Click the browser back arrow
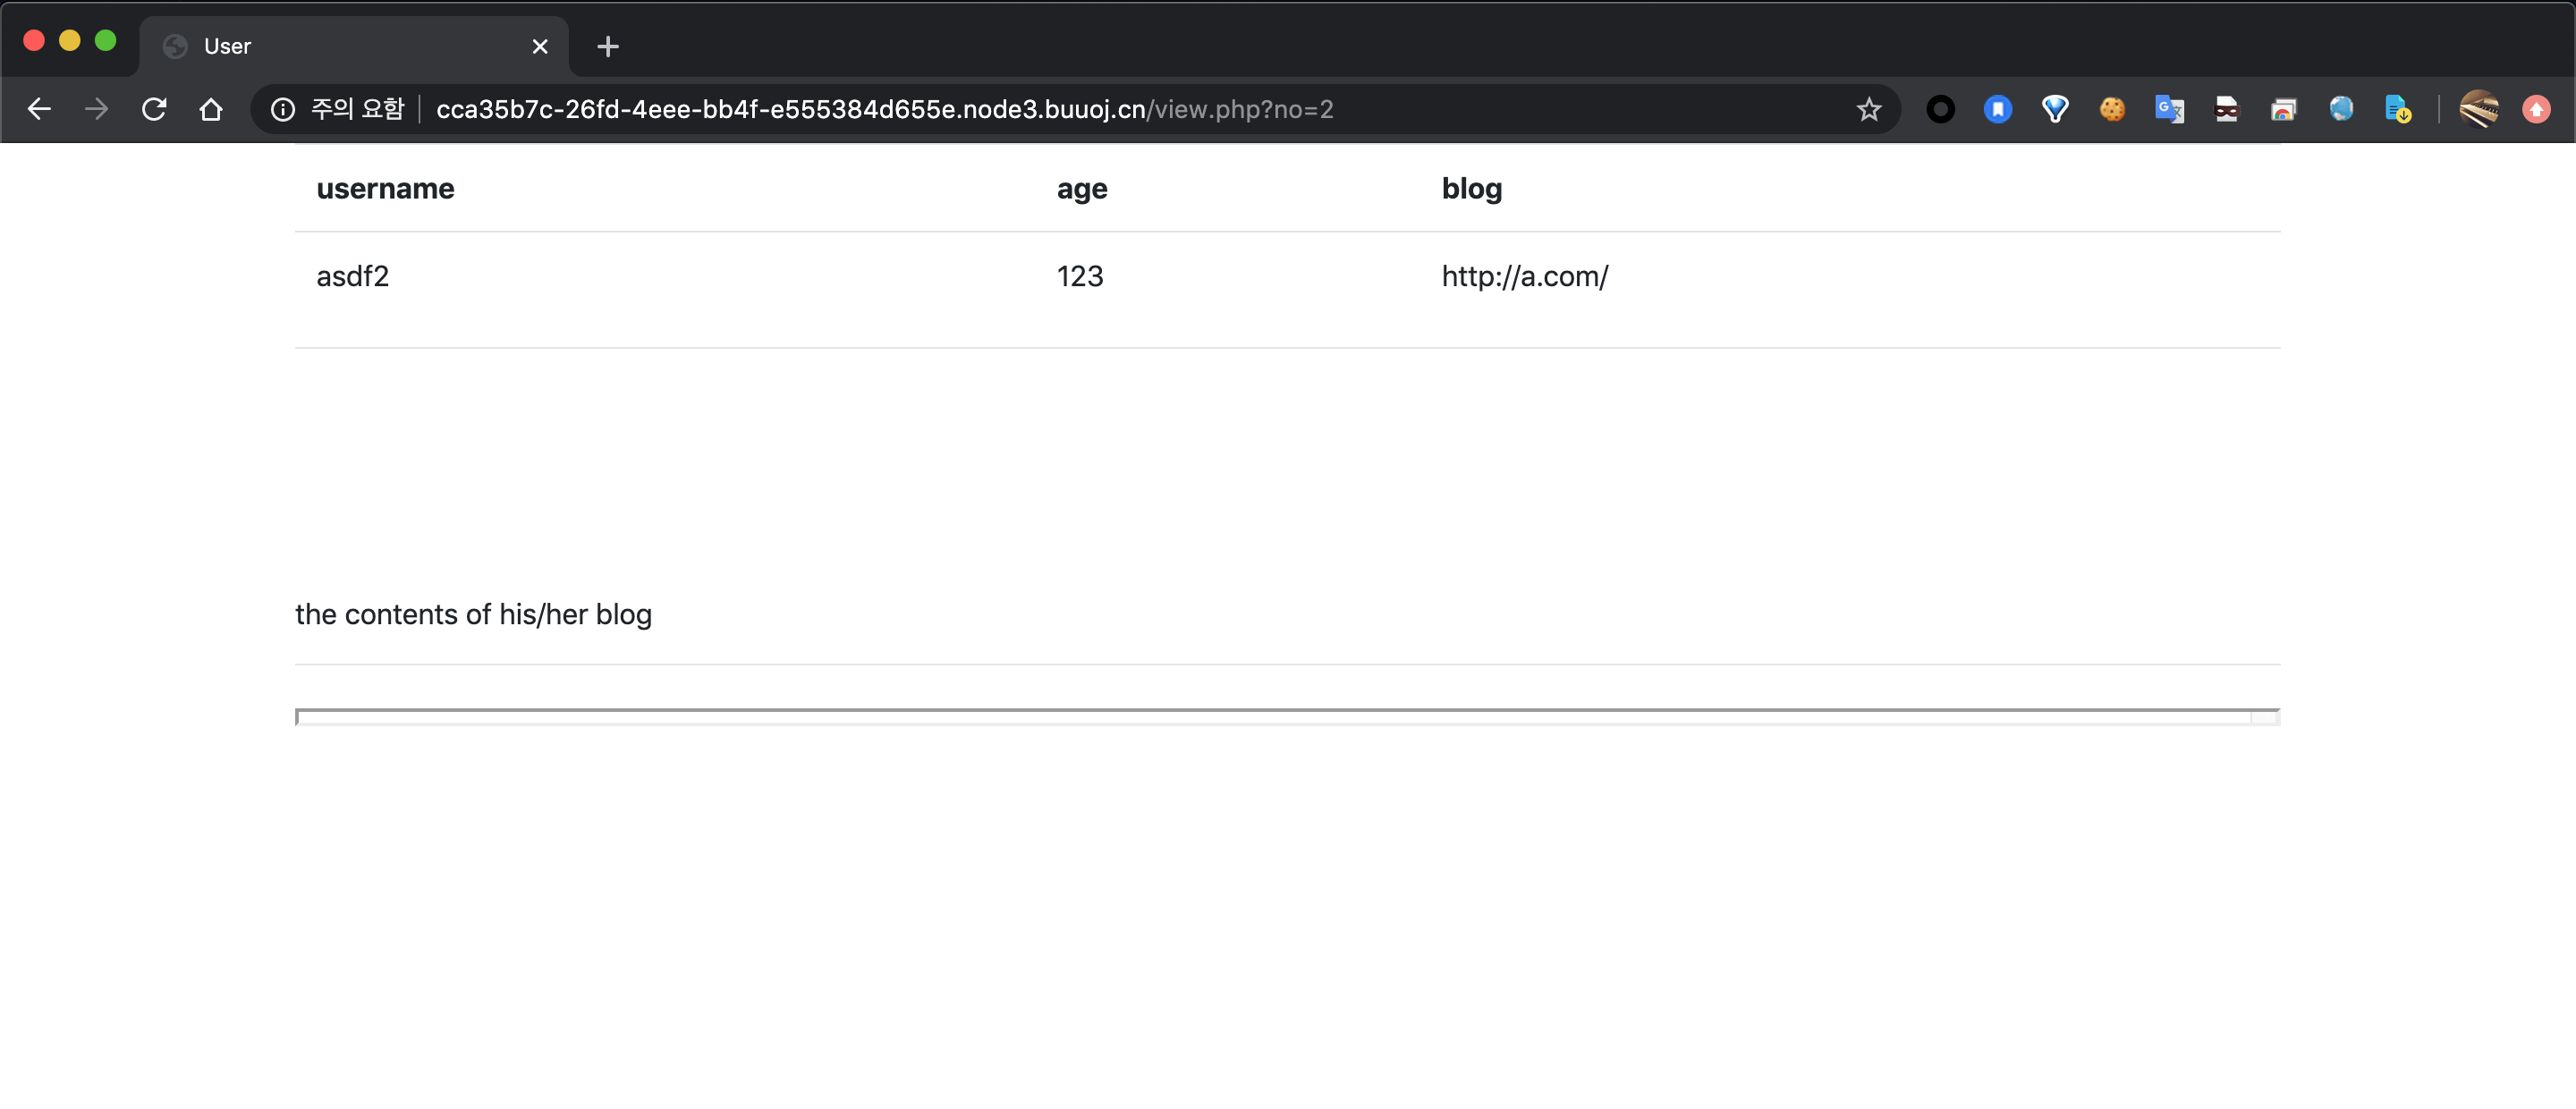Image resolution: width=2576 pixels, height=1109 pixels. tap(39, 109)
